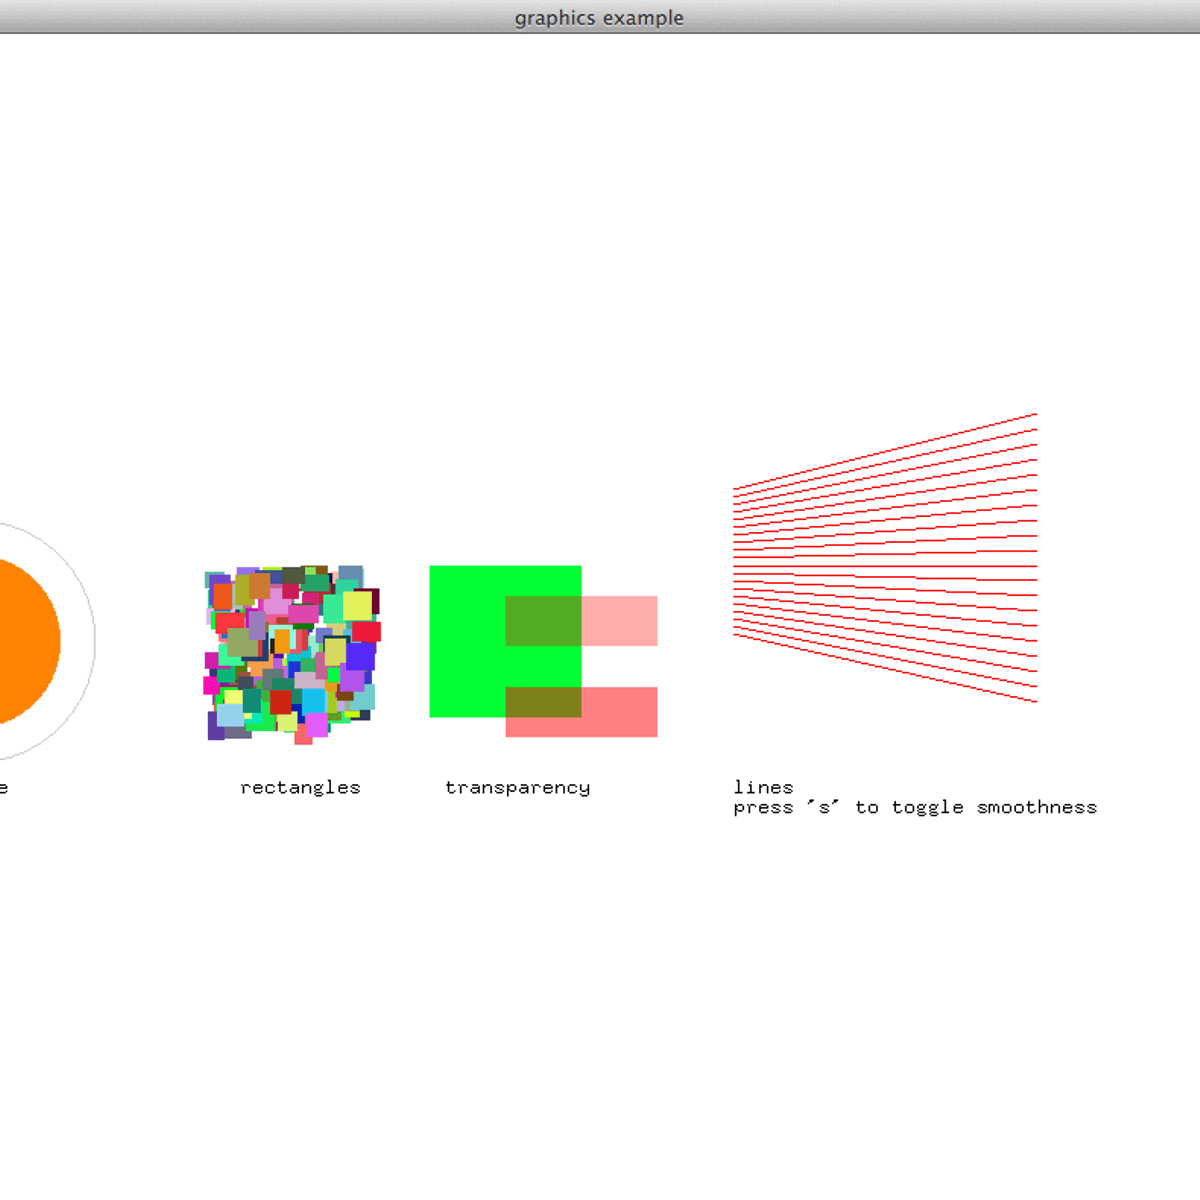Click the "rectangles" caption text
Viewport: 1200px width, 1200px height.
[x=300, y=788]
